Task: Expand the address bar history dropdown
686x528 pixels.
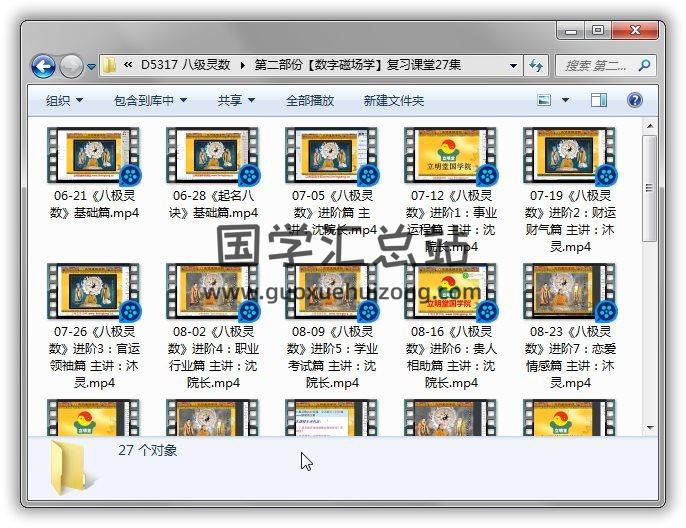Action: (514, 66)
